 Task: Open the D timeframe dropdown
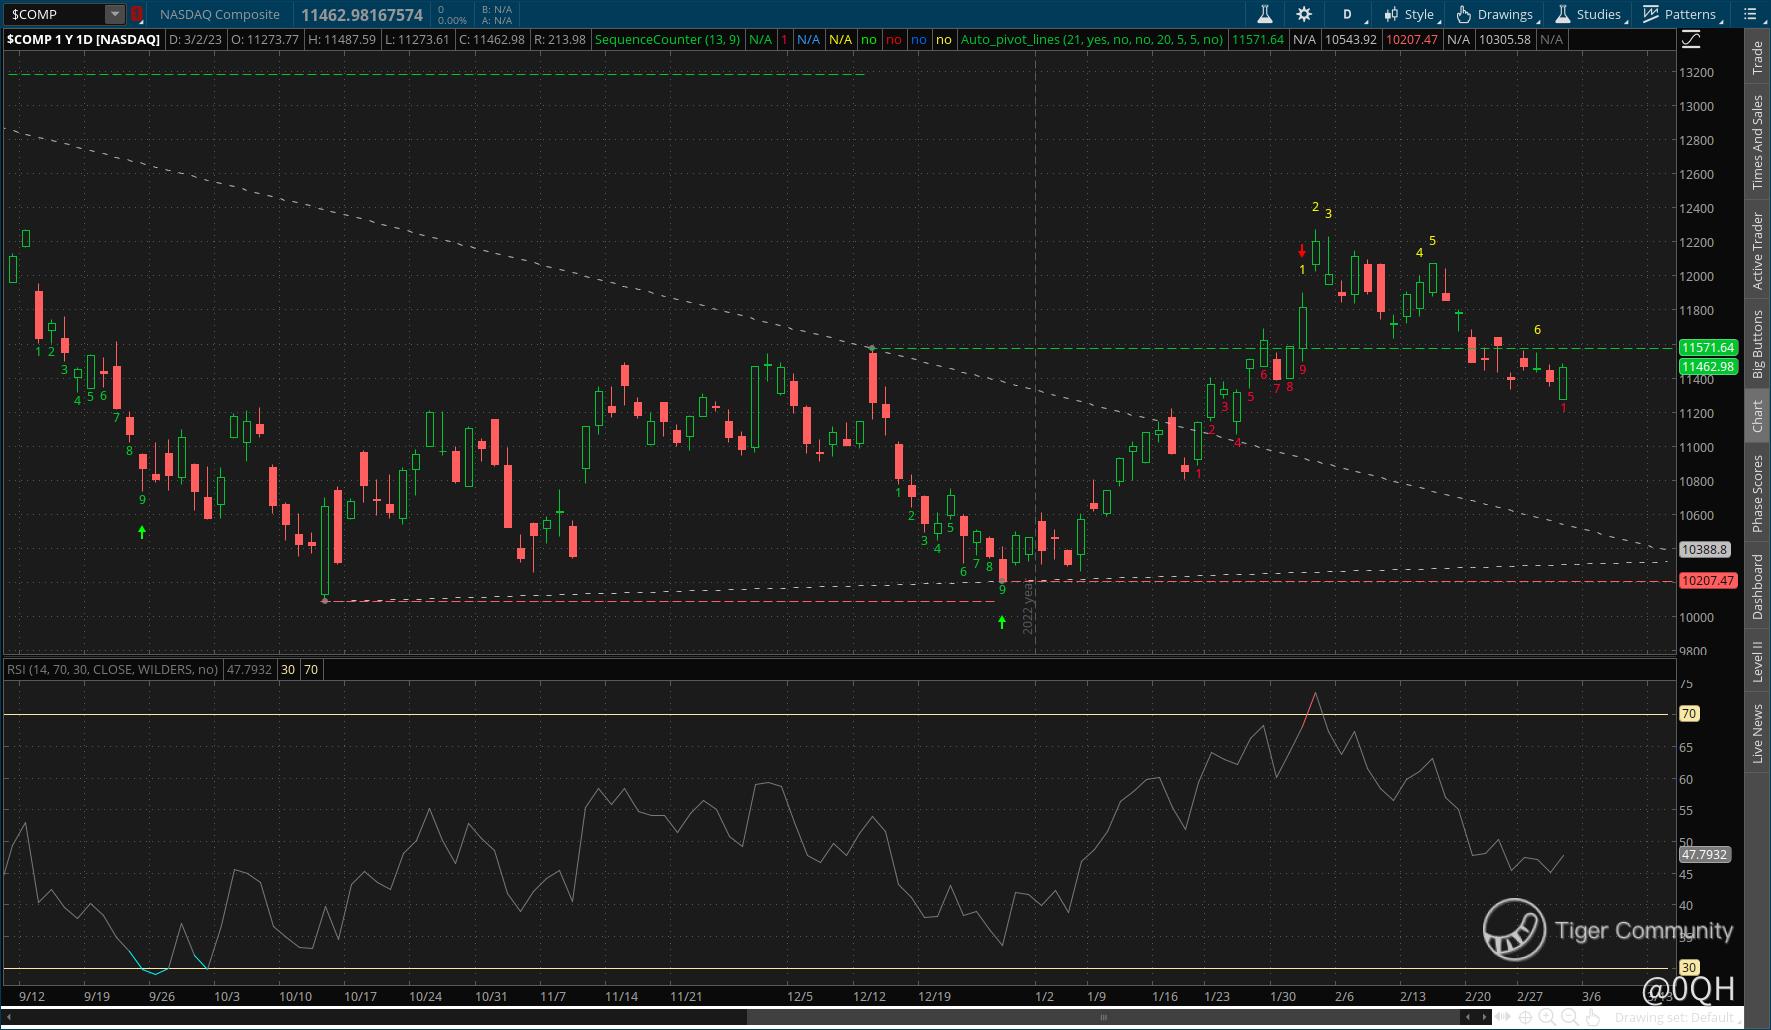pyautogui.click(x=1347, y=14)
